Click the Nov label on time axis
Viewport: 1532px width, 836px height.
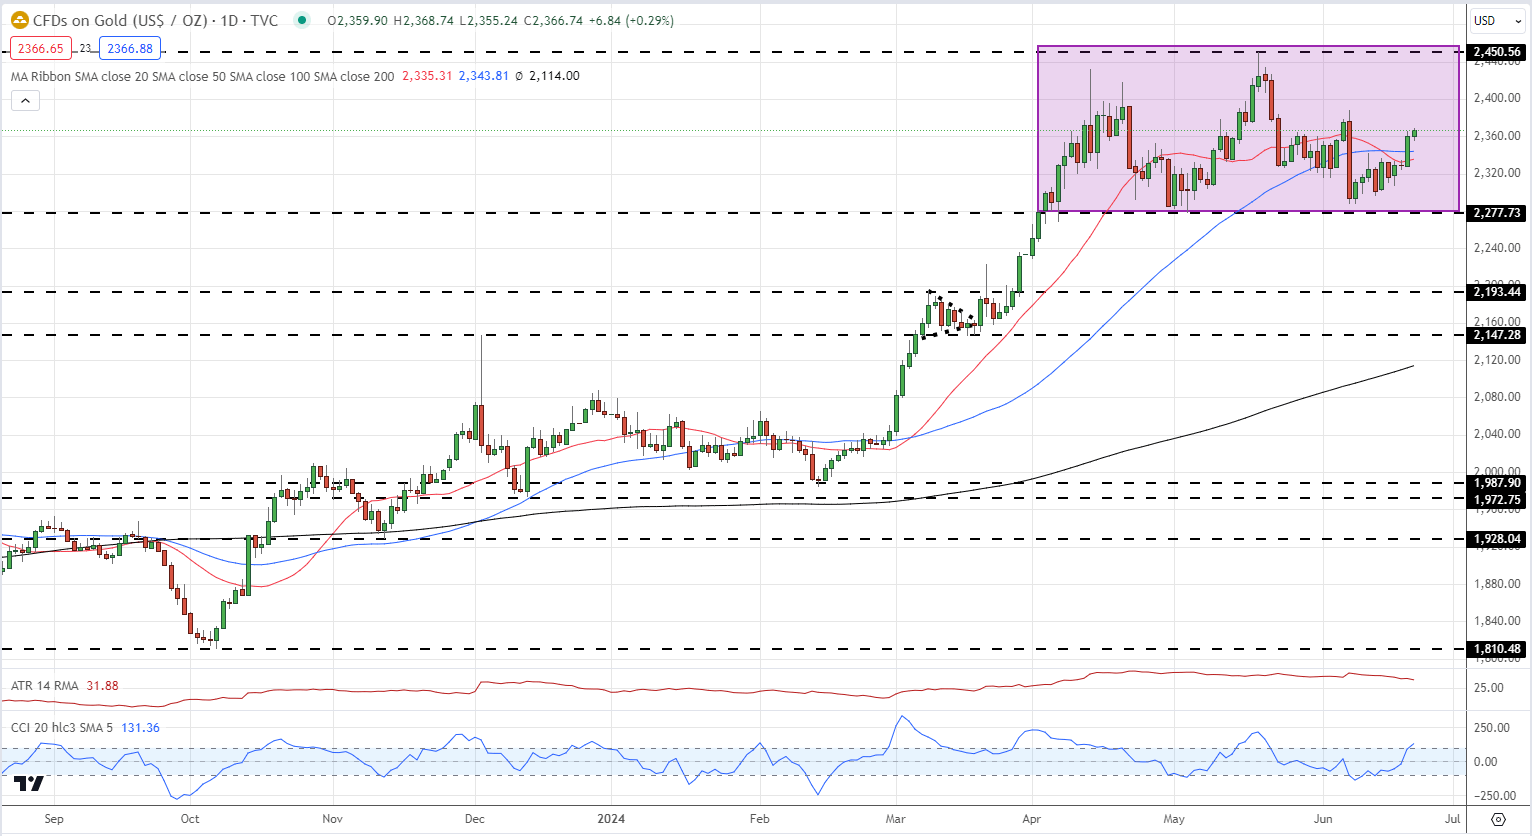(x=333, y=819)
